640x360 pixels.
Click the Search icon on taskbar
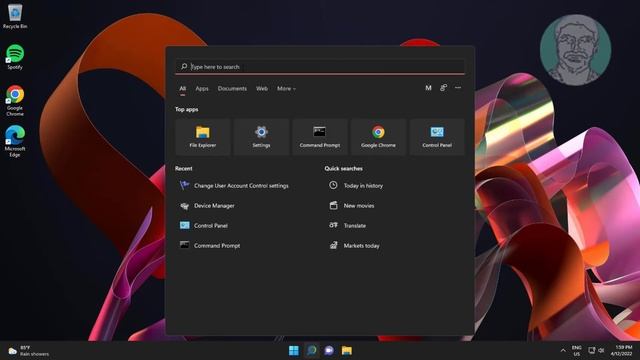(x=311, y=351)
